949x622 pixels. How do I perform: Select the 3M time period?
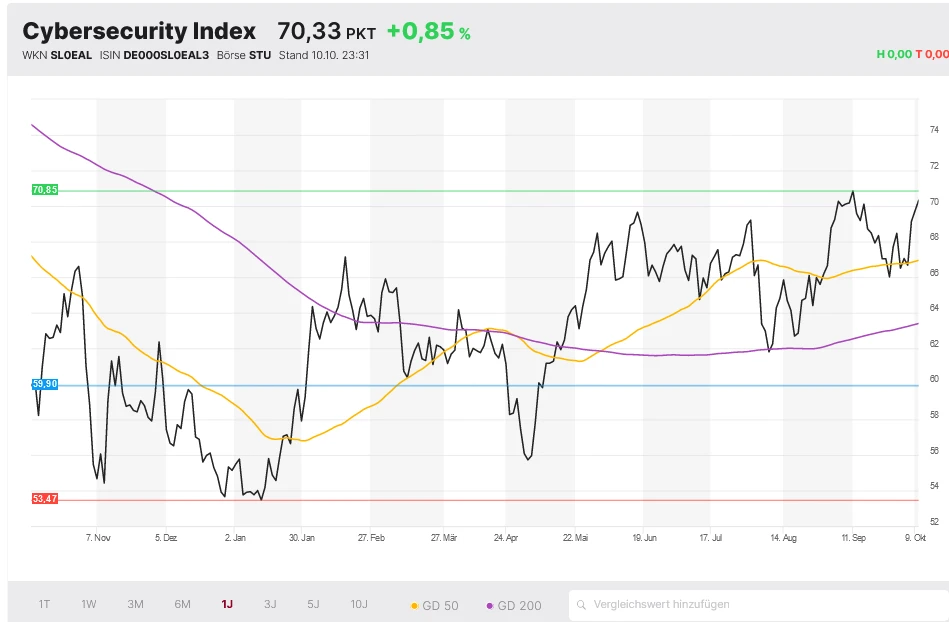pos(135,604)
